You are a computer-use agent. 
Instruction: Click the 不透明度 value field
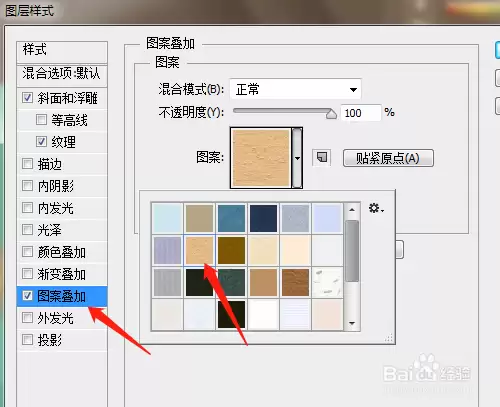[360, 113]
